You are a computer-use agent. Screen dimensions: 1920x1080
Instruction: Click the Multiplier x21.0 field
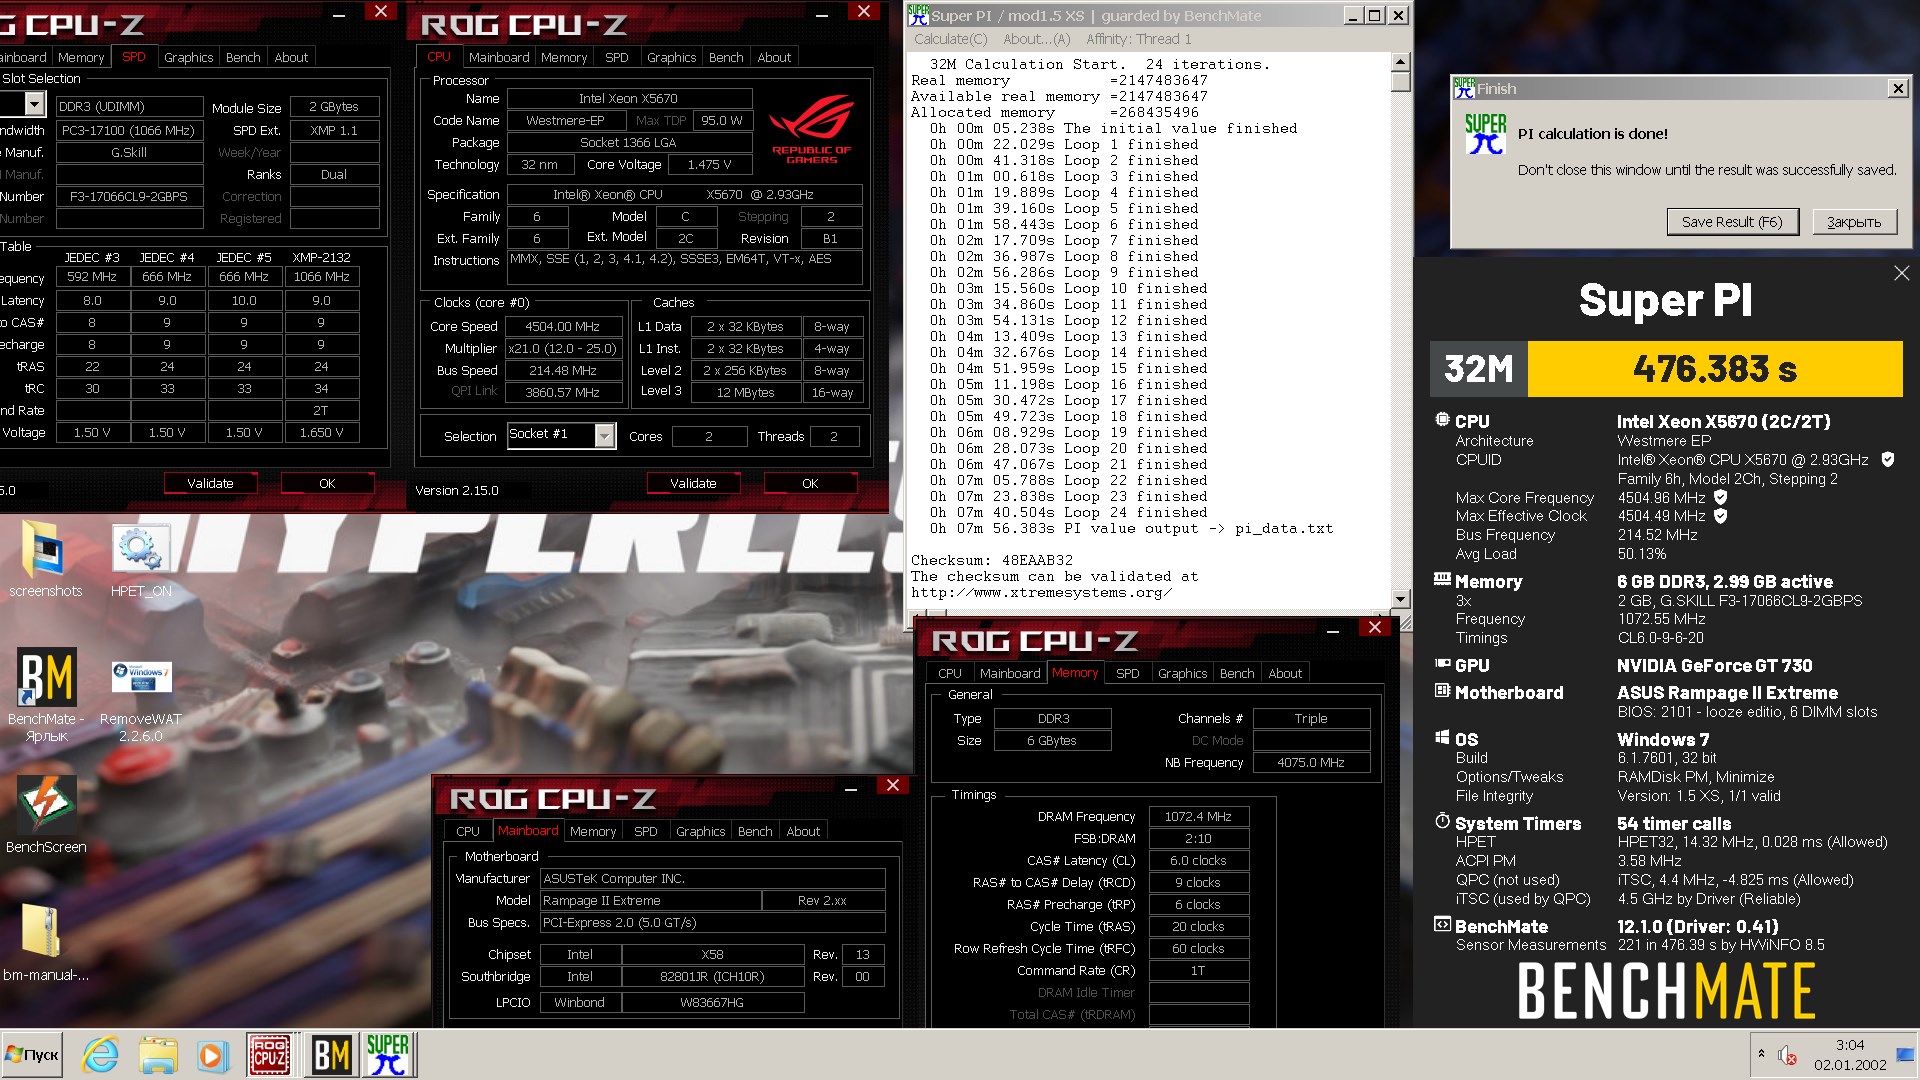(563, 348)
